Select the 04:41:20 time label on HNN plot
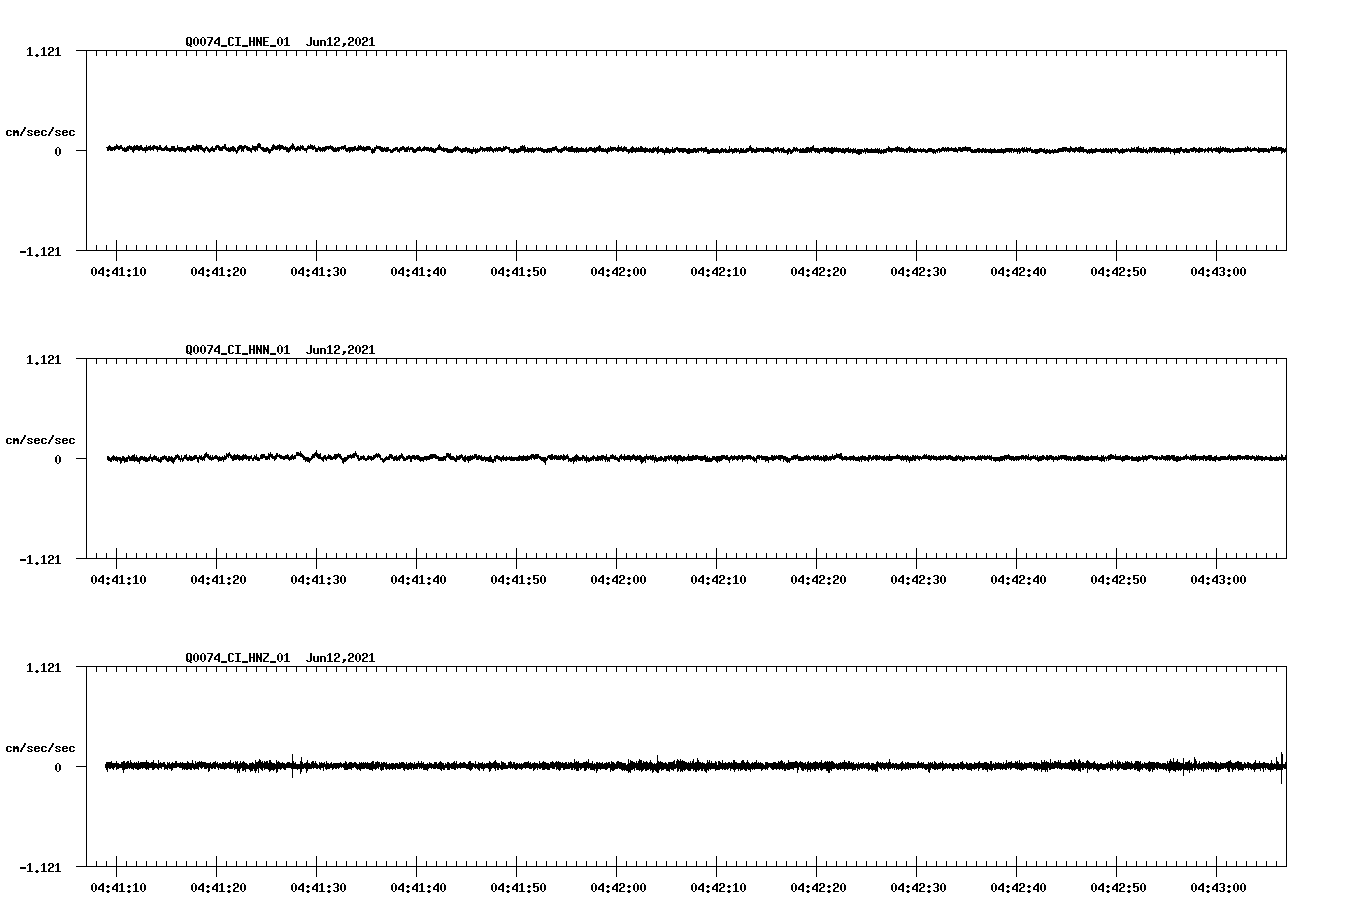The height and width of the screenshot is (924, 1358). pos(218,580)
